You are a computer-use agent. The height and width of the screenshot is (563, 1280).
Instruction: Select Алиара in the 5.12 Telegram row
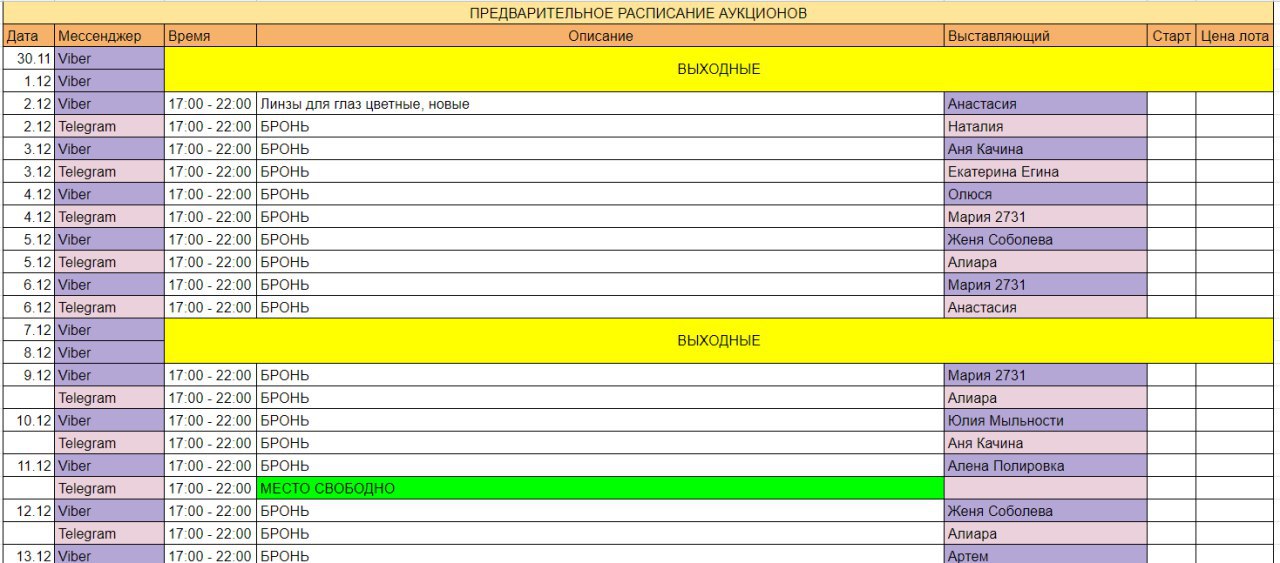tap(1045, 262)
